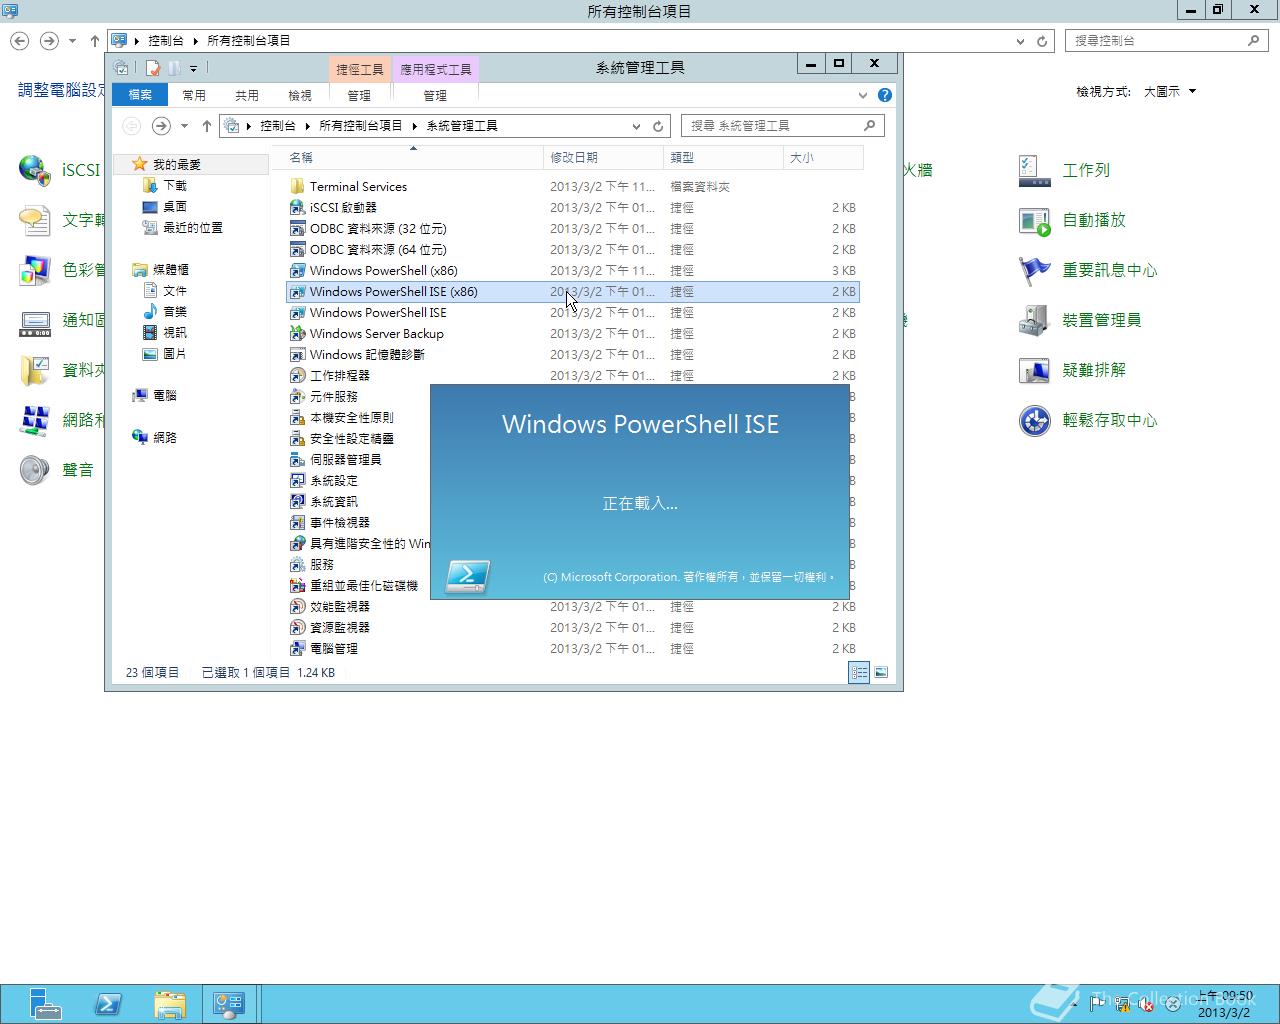This screenshot has width=1280, height=1024.
Task: Expand the ribbon chevron
Action: point(863,95)
